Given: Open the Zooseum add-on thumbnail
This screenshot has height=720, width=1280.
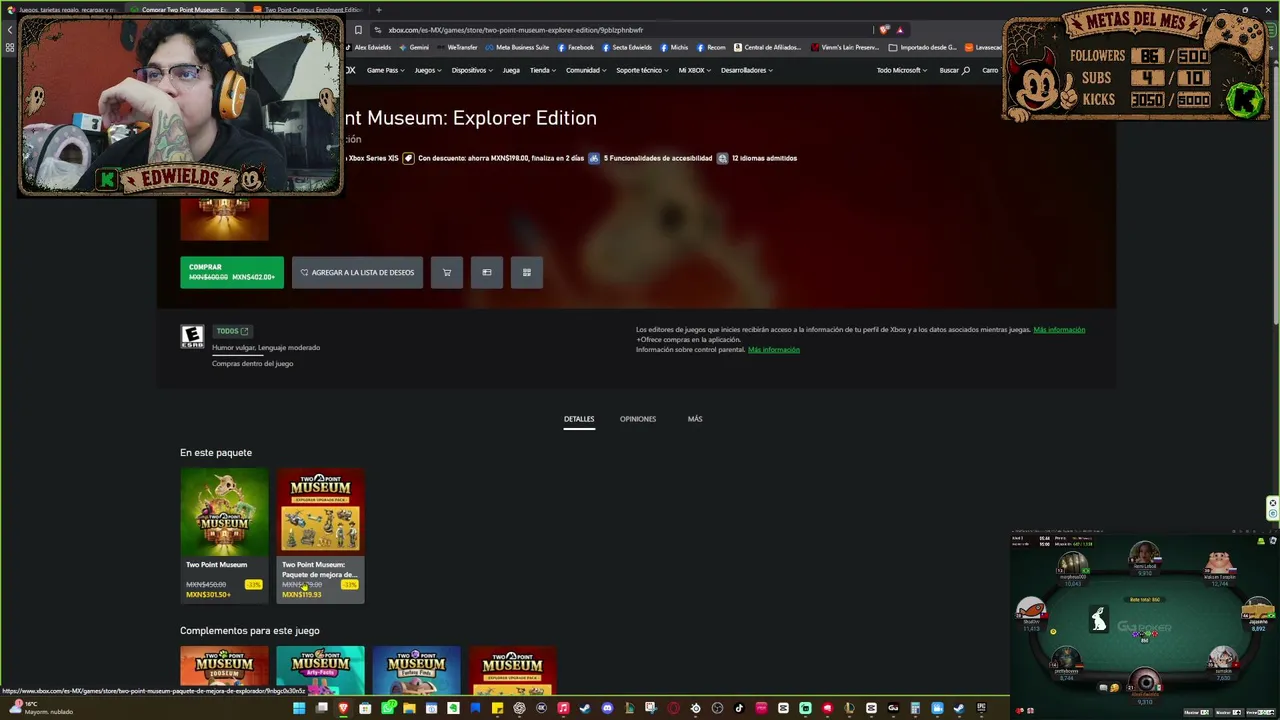Looking at the screenshot, I should point(224,670).
